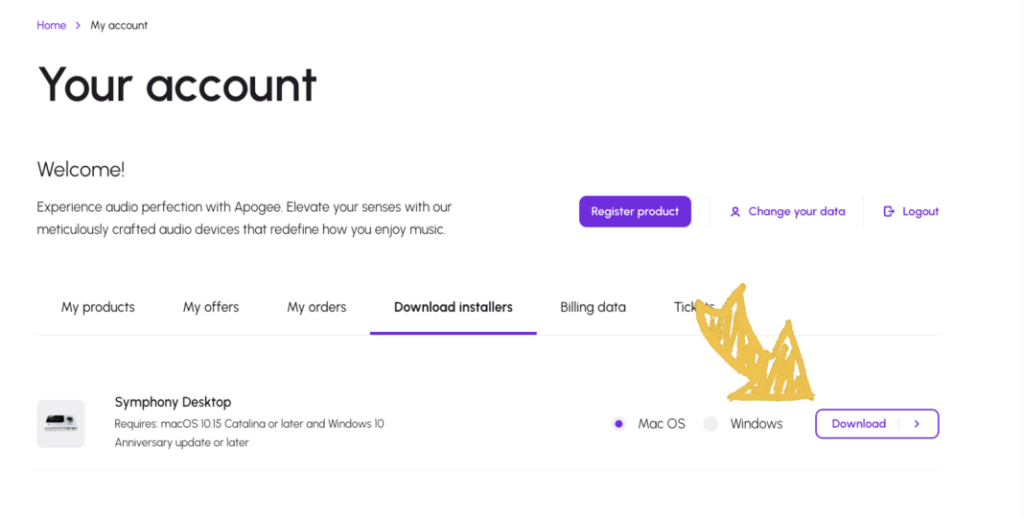1024x519 pixels.
Task: Click the chevron arrow on the Download button
Action: click(x=917, y=424)
